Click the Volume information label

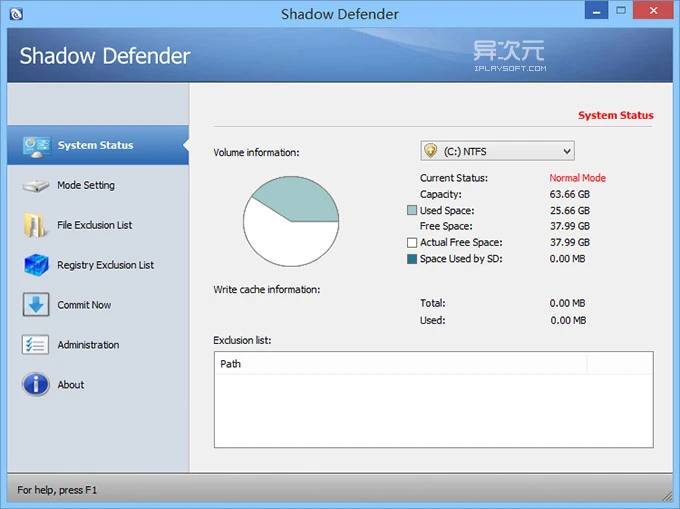[256, 153]
